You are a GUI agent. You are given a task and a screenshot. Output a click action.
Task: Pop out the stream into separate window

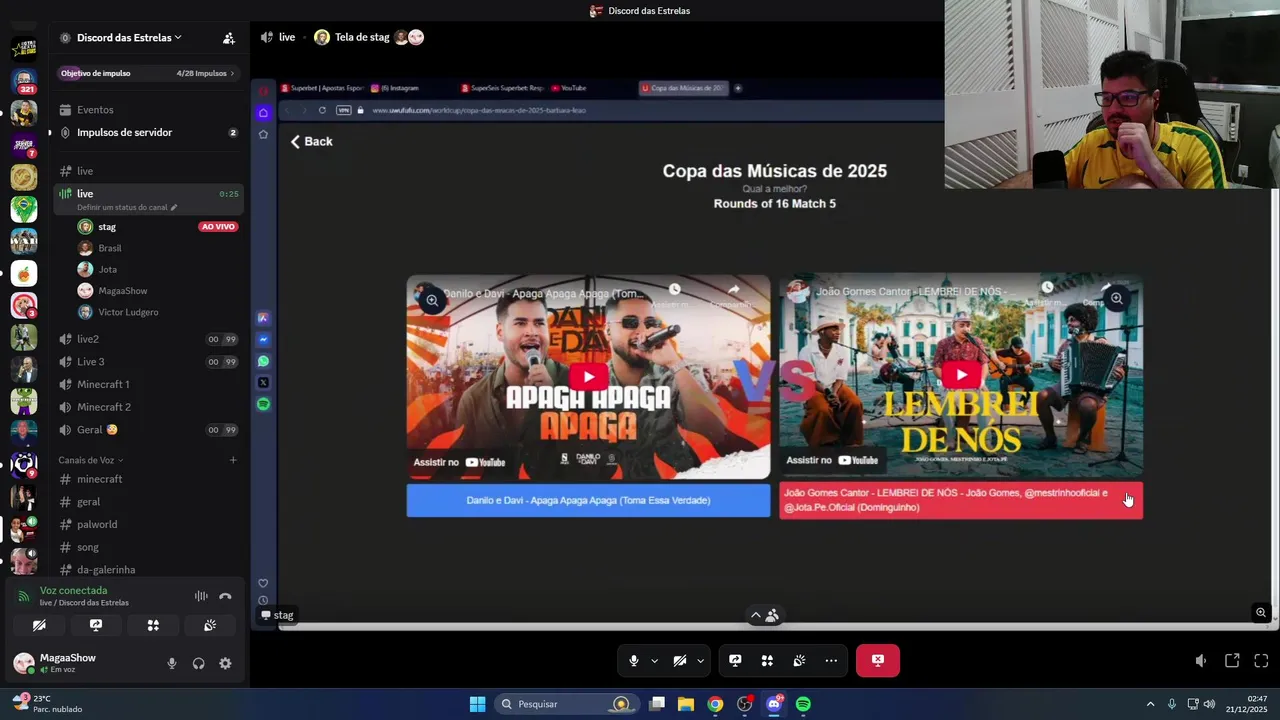coord(1232,661)
